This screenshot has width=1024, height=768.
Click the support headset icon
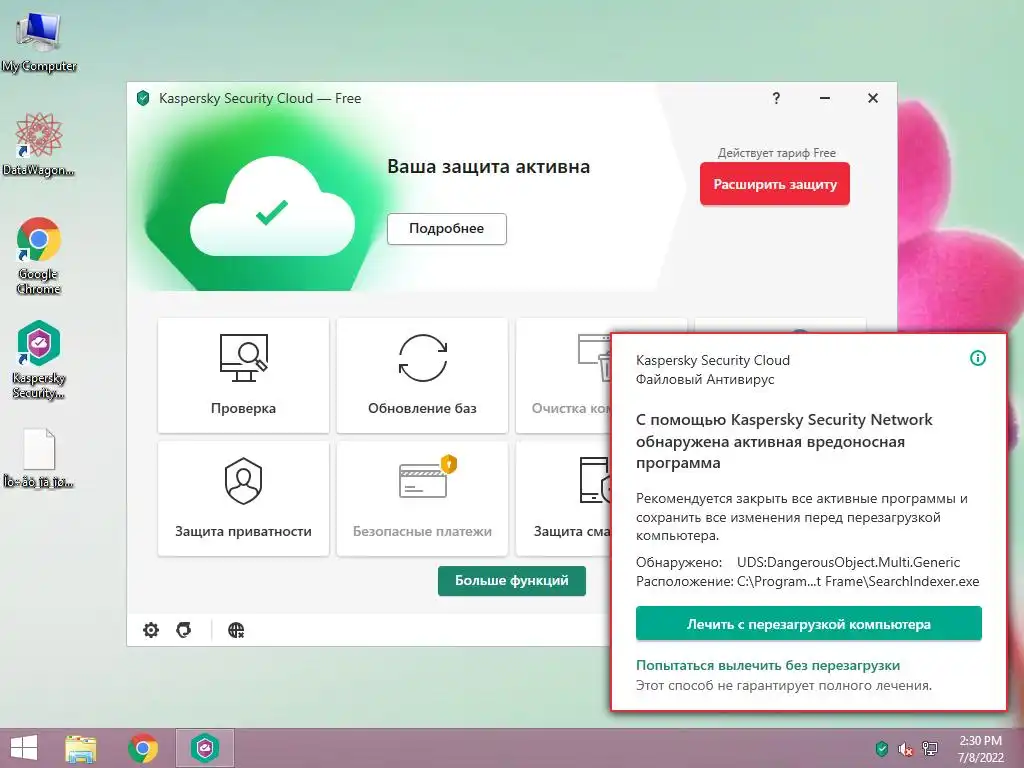coord(184,630)
